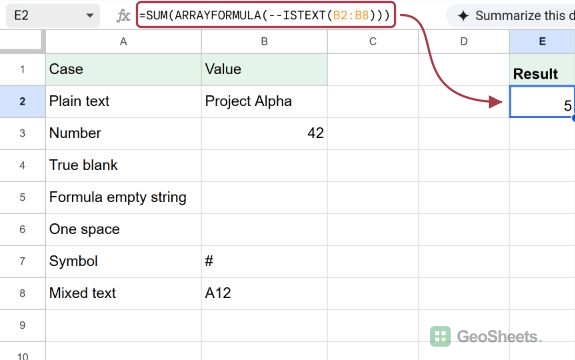Viewport: 575px width, 360px height.
Task: Select row 9 header
Action: [x=22, y=326]
